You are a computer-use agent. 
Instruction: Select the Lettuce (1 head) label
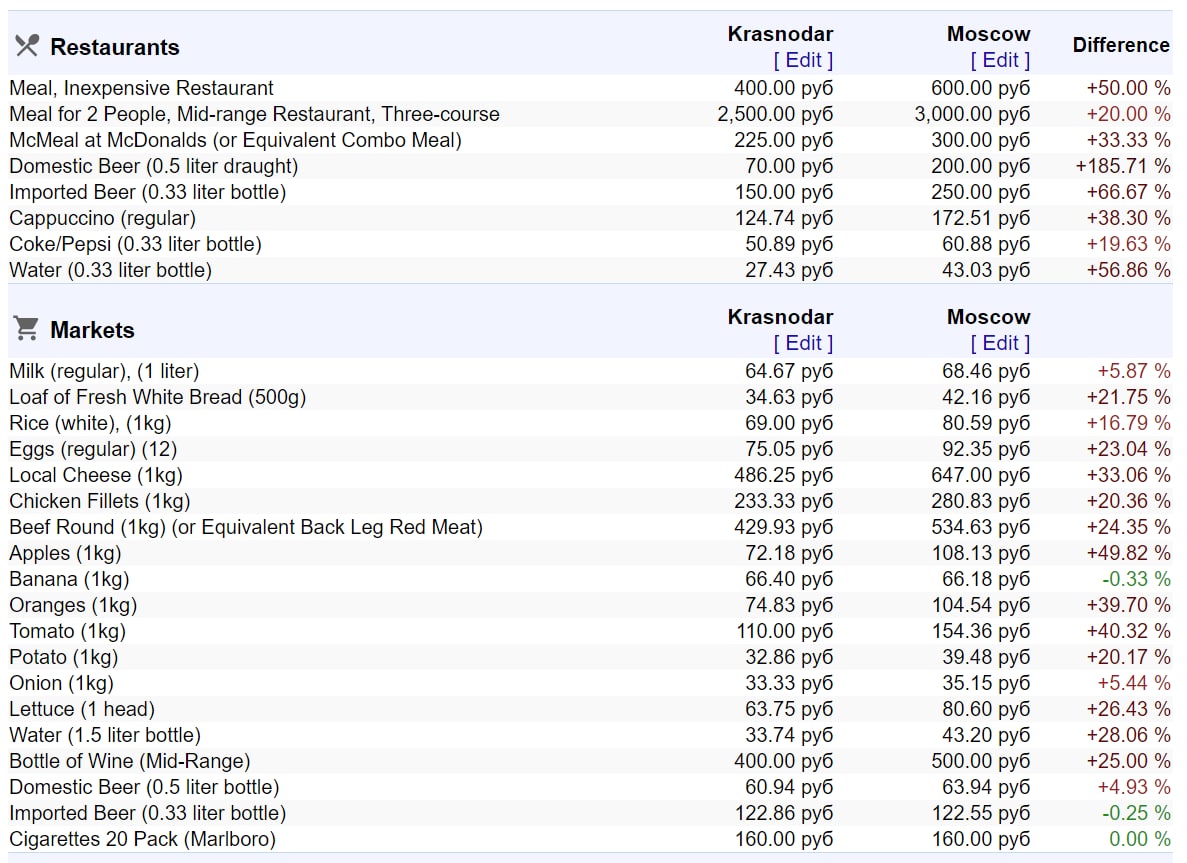click(x=82, y=709)
